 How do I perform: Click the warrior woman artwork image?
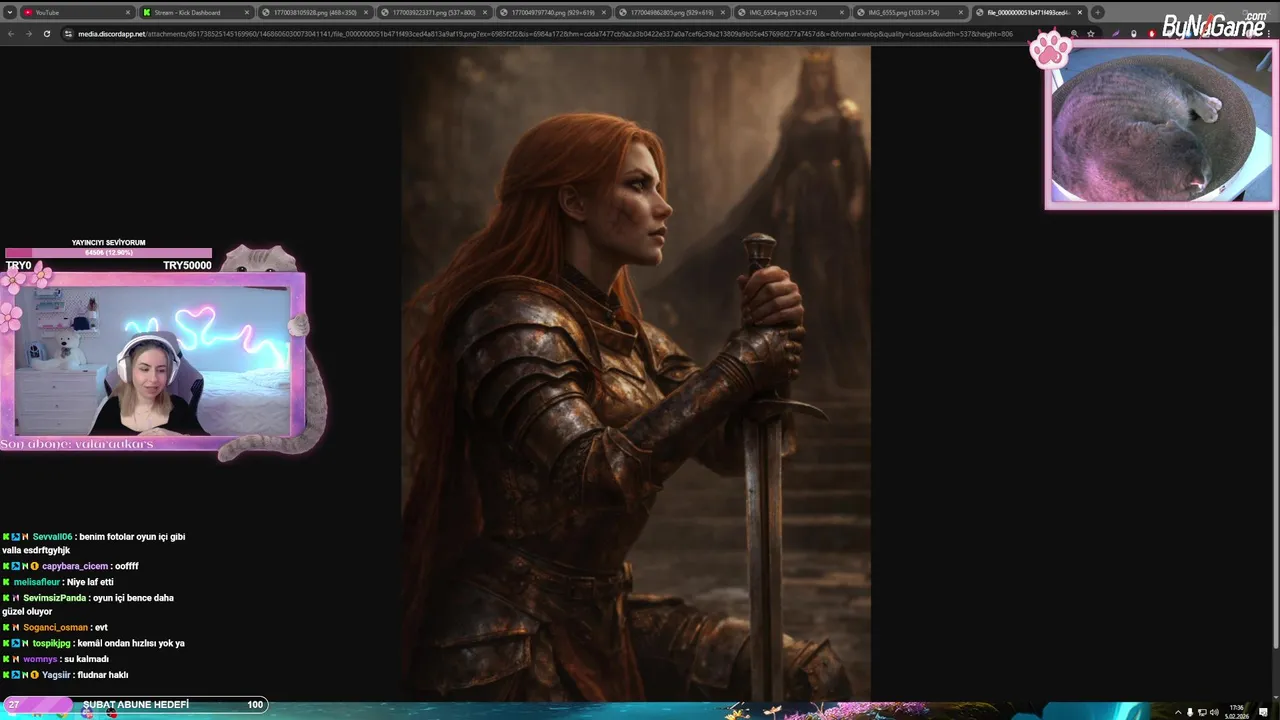636,372
